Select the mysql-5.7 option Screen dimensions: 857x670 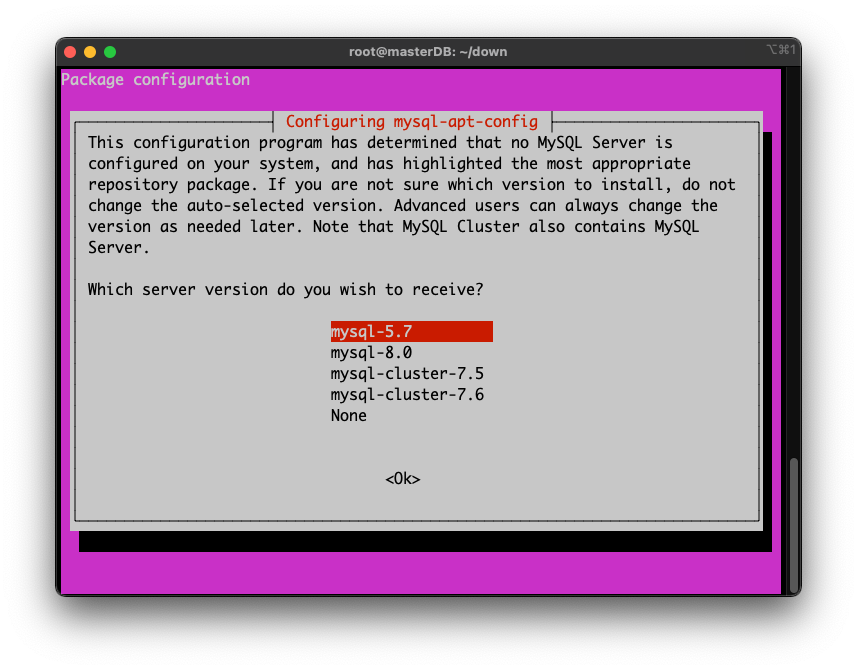[x=411, y=332]
